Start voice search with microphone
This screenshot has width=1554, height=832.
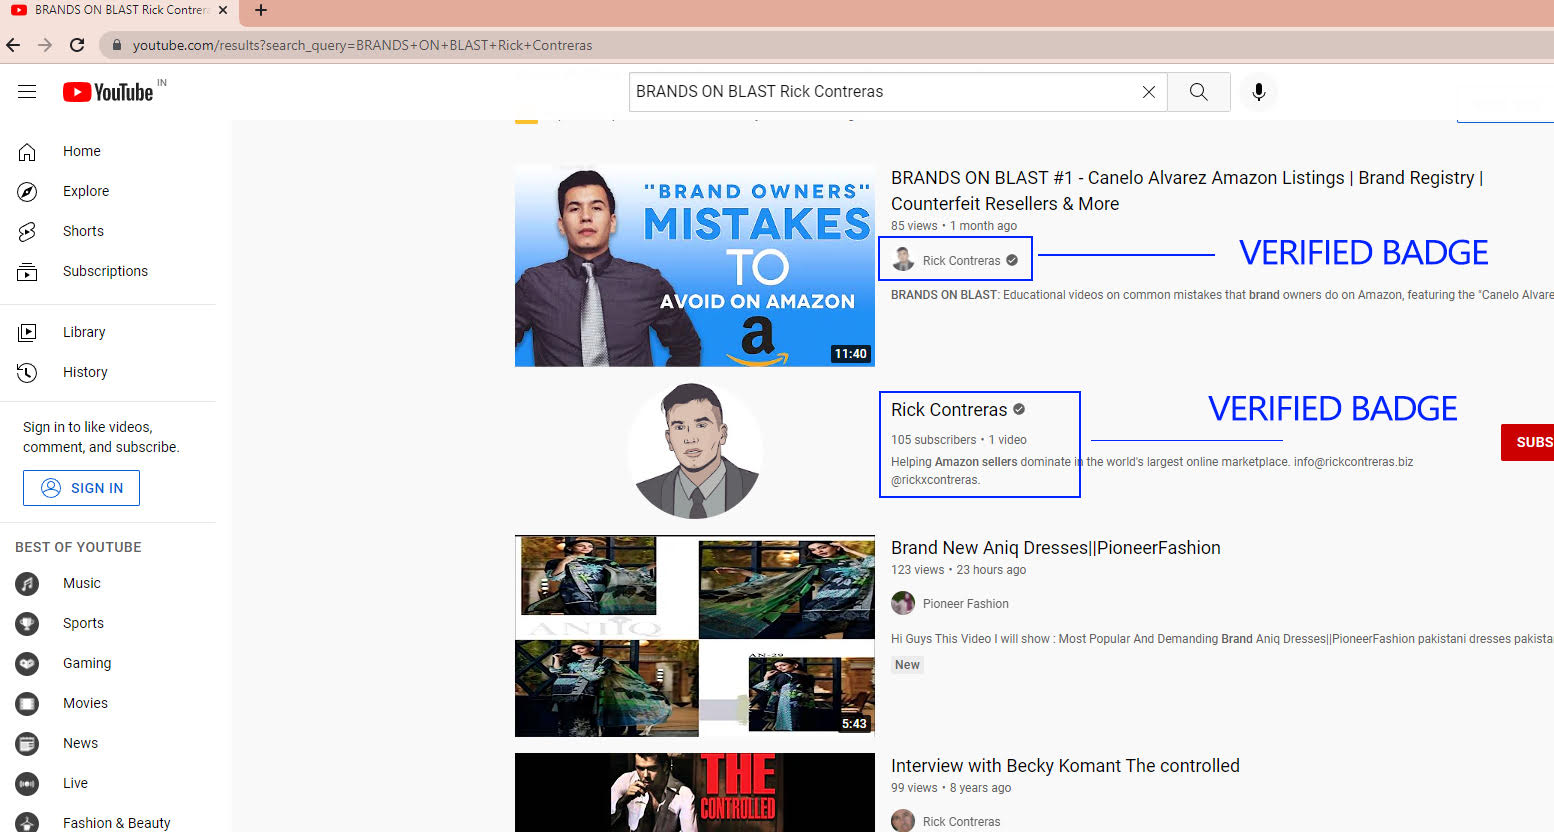[1259, 92]
